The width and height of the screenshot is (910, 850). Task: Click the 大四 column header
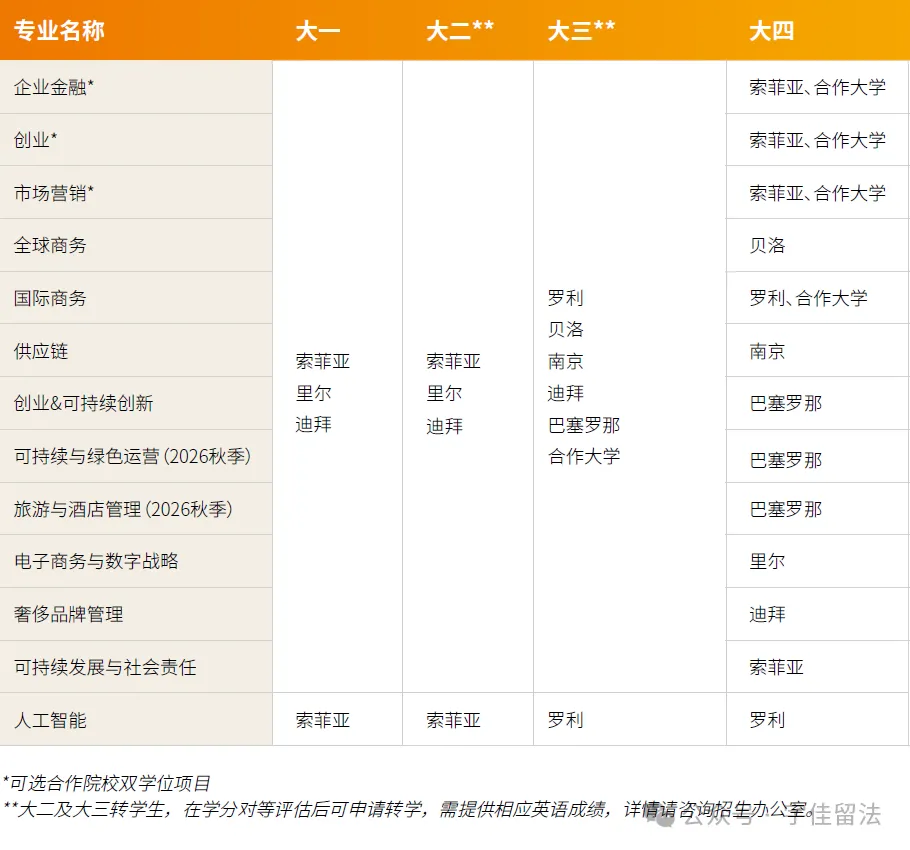pyautogui.click(x=771, y=30)
